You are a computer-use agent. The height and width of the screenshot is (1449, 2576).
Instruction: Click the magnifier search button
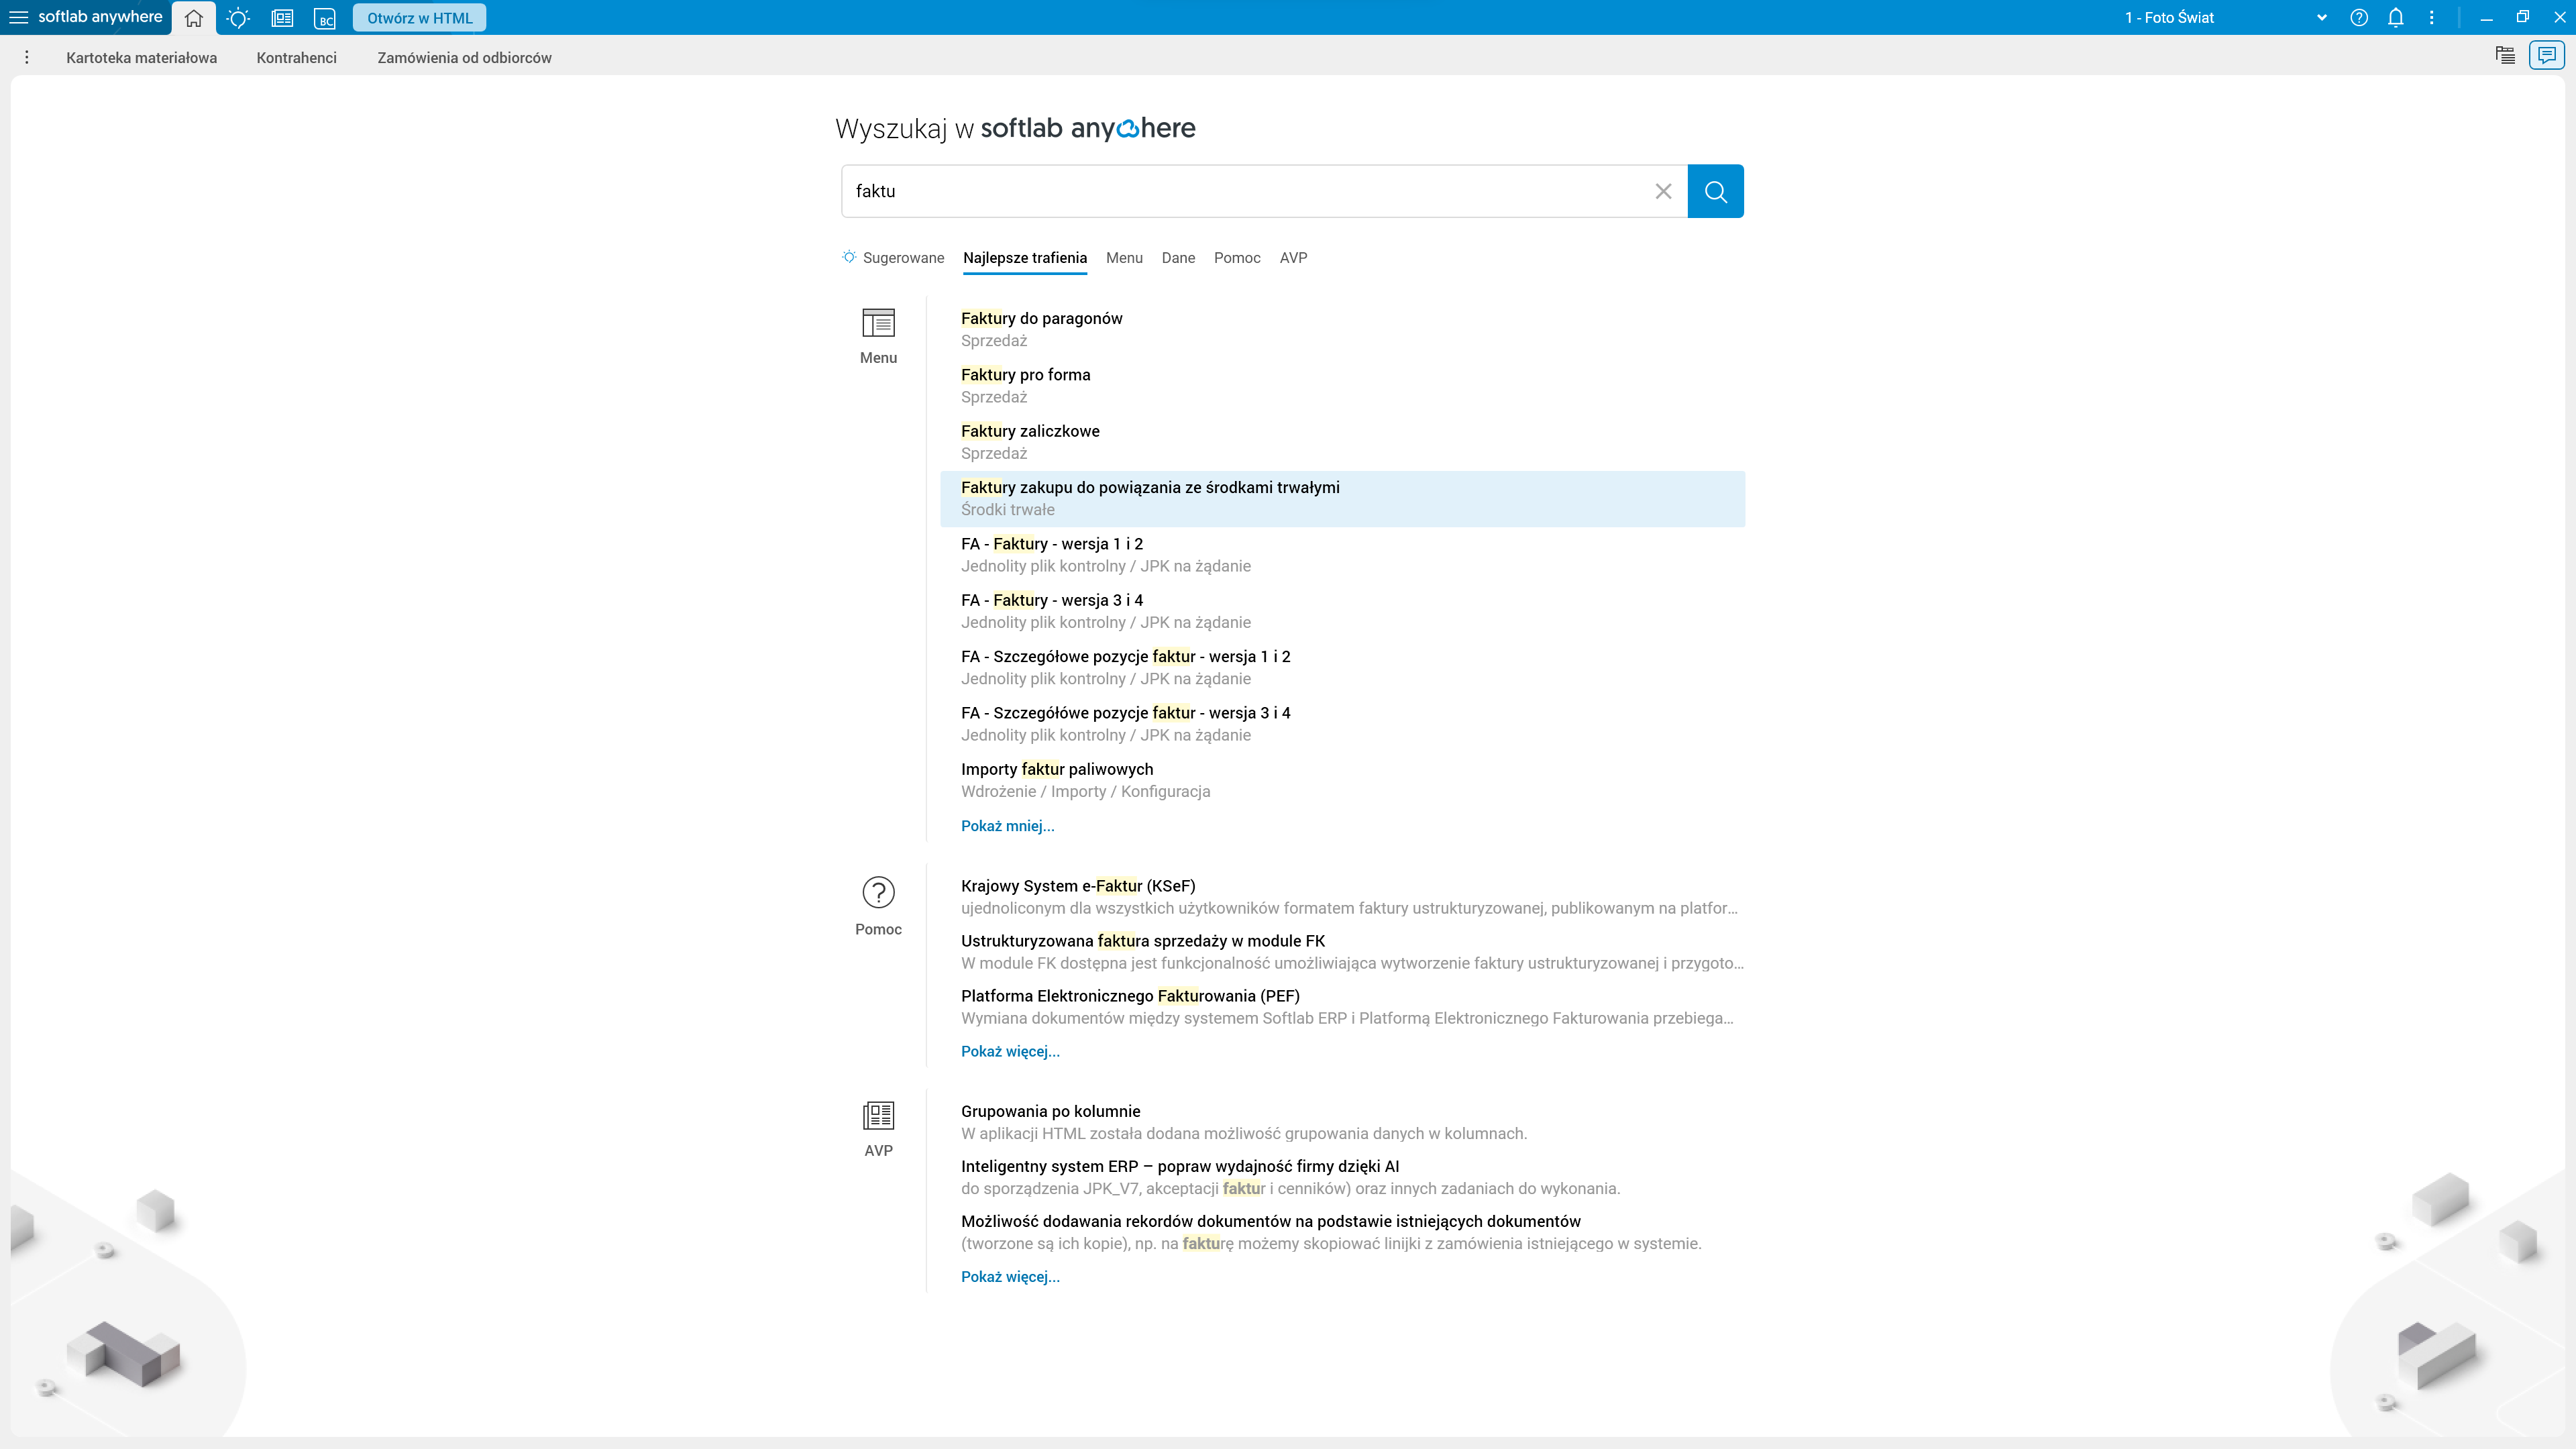[1715, 191]
